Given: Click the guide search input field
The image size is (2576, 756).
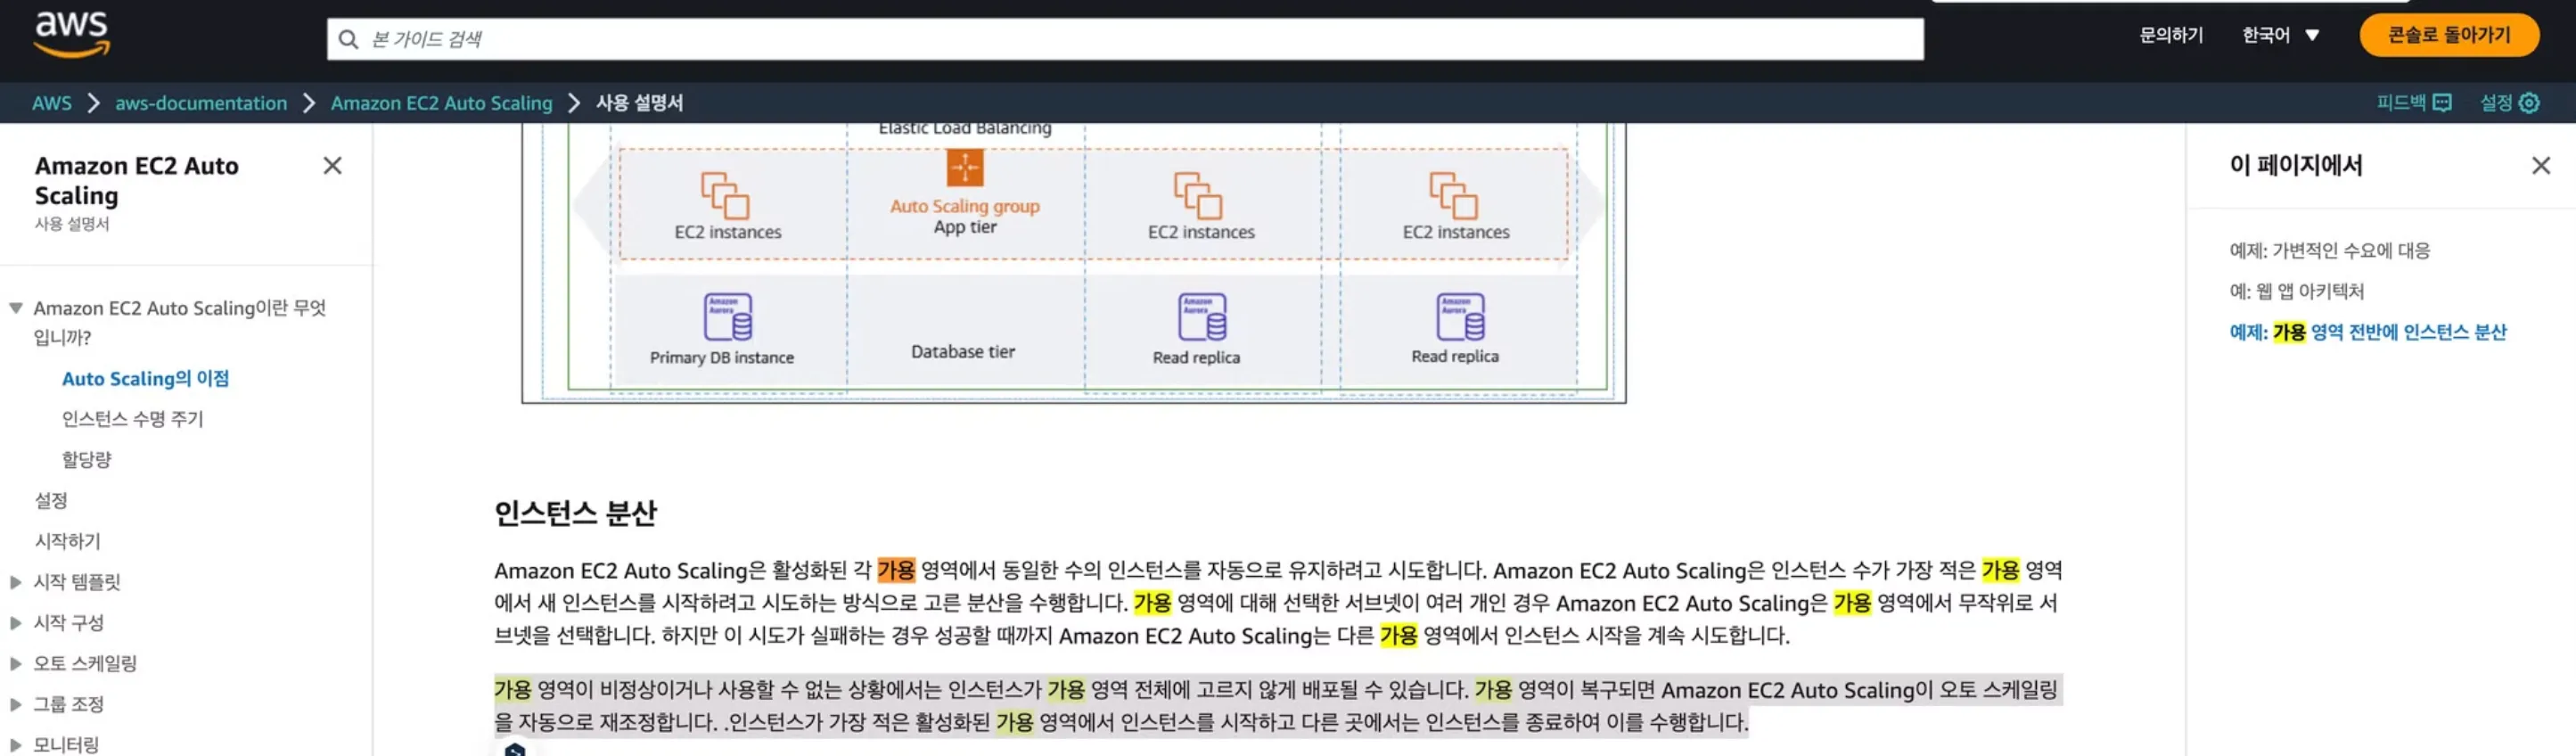Looking at the screenshot, I should 1120,39.
